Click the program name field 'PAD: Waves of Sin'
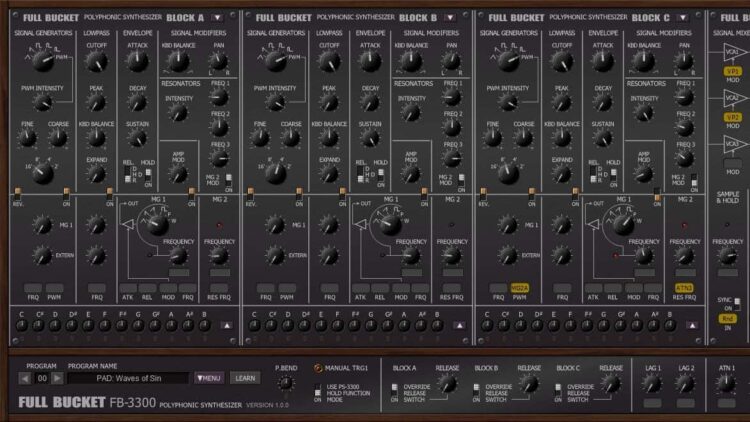The width and height of the screenshot is (750, 422). (x=128, y=378)
